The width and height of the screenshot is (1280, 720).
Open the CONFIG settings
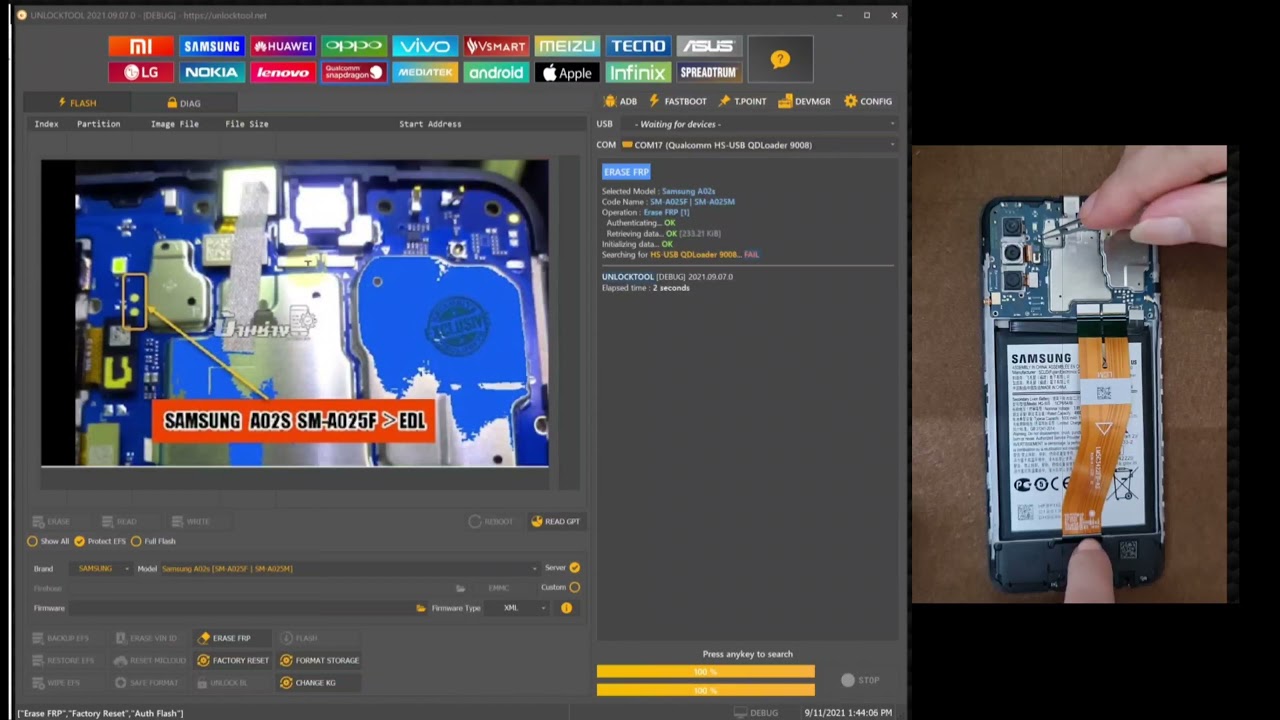coord(868,101)
